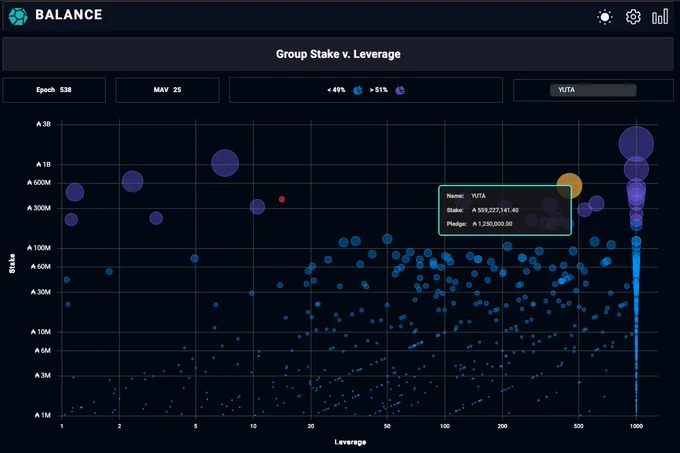Click the 500 leverage tick label

point(579,426)
